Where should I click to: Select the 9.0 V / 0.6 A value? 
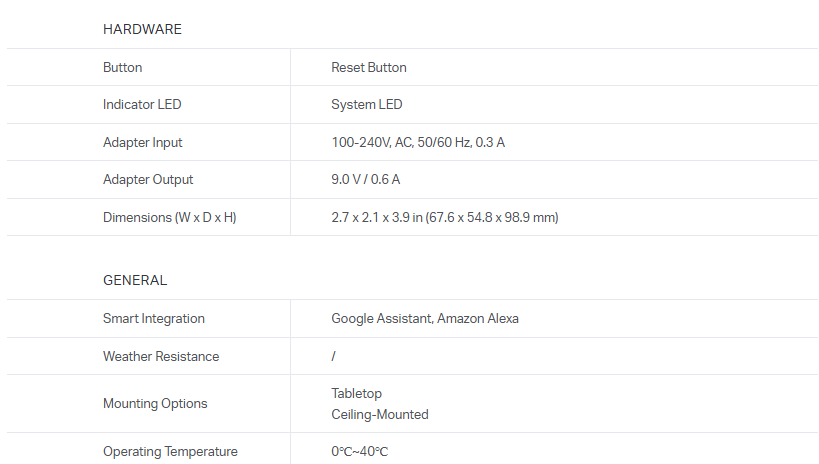pos(365,180)
